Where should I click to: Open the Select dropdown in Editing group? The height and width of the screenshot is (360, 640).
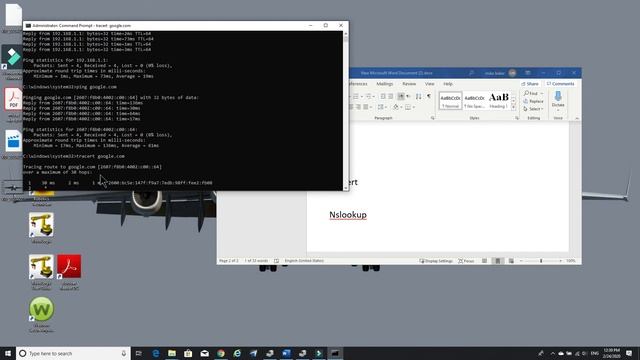point(533,109)
